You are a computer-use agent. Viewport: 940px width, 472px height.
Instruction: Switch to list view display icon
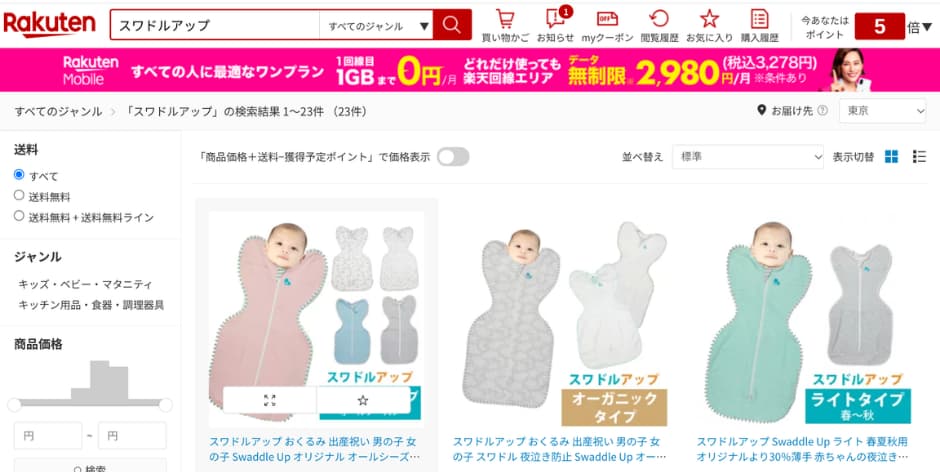click(919, 157)
